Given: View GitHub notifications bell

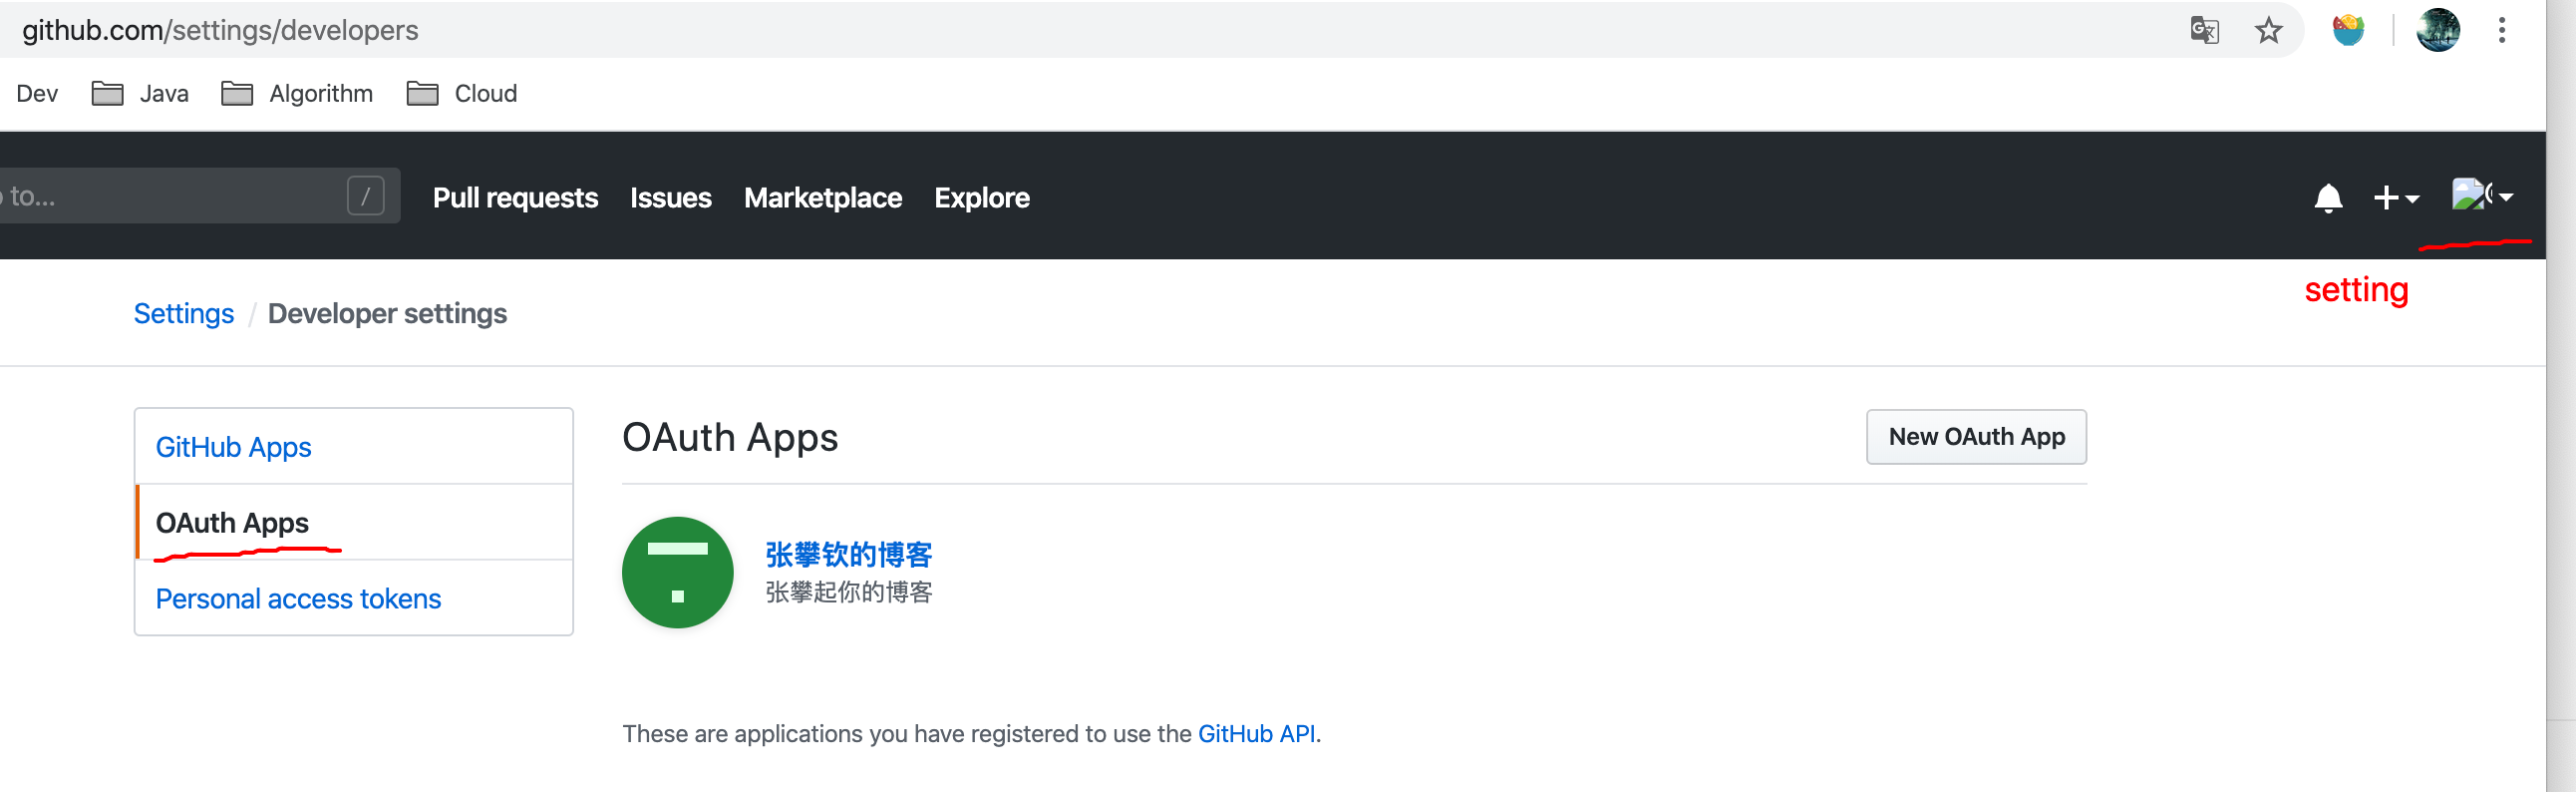Looking at the screenshot, I should tap(2328, 198).
